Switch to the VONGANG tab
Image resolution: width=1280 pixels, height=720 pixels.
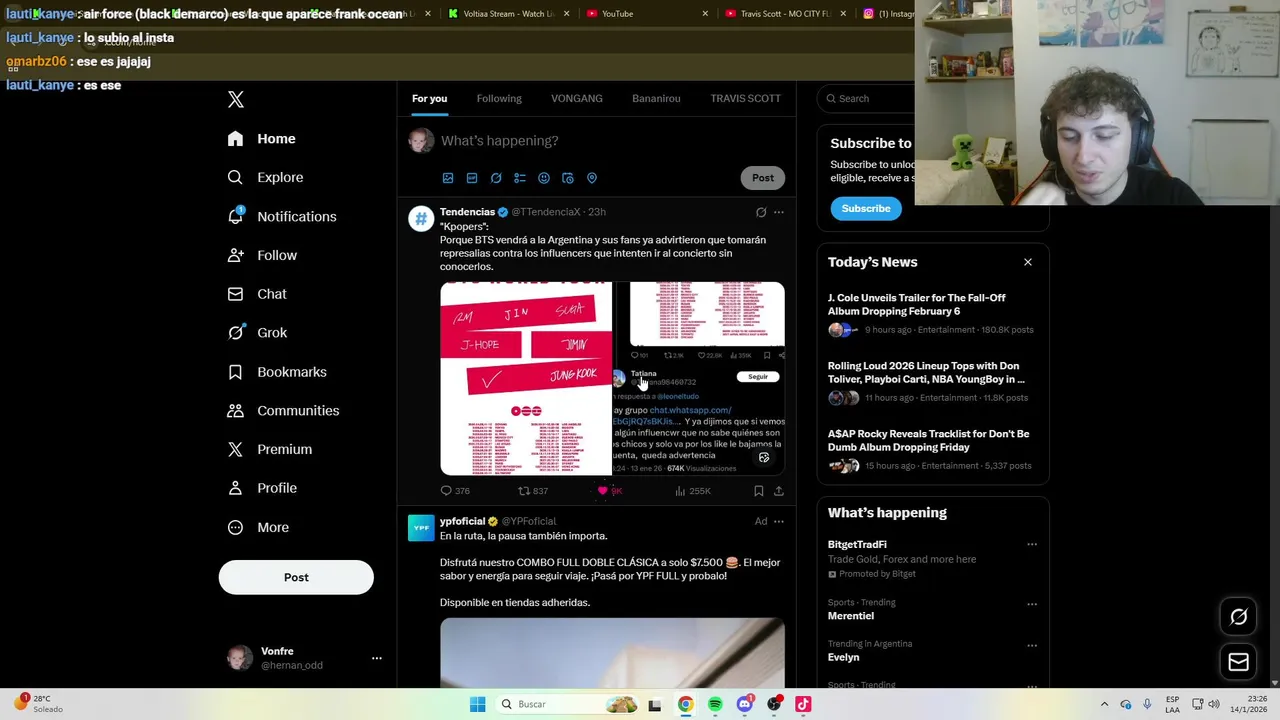point(577,98)
